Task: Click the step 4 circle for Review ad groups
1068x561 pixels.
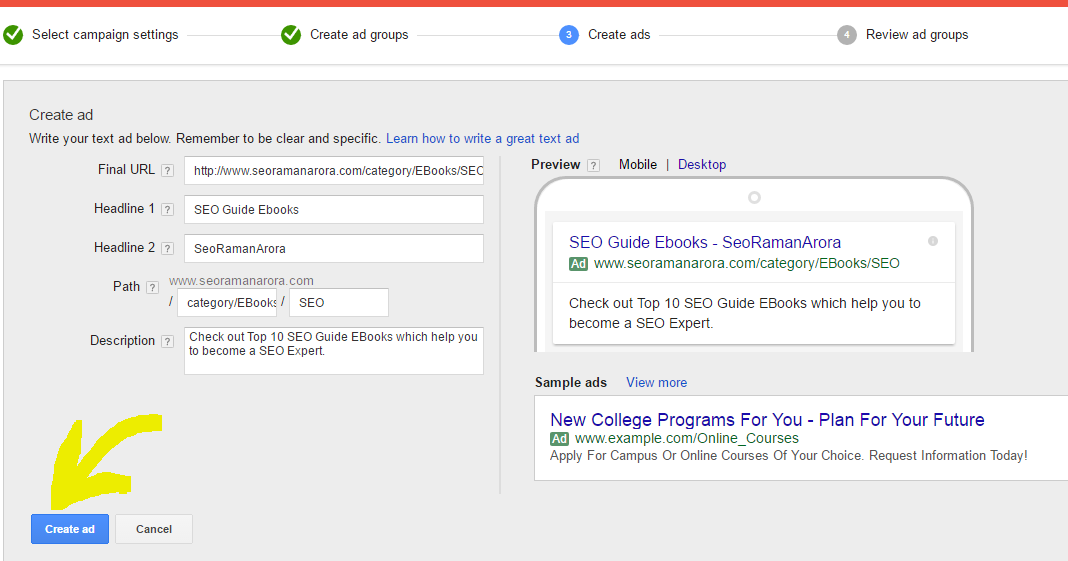Action: pyautogui.click(x=847, y=35)
